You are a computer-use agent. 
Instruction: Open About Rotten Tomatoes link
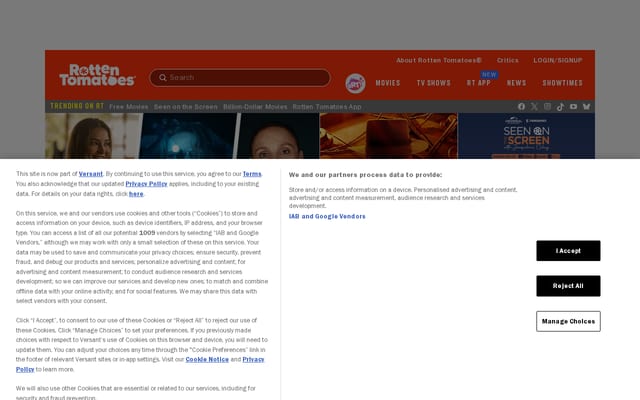439,60
